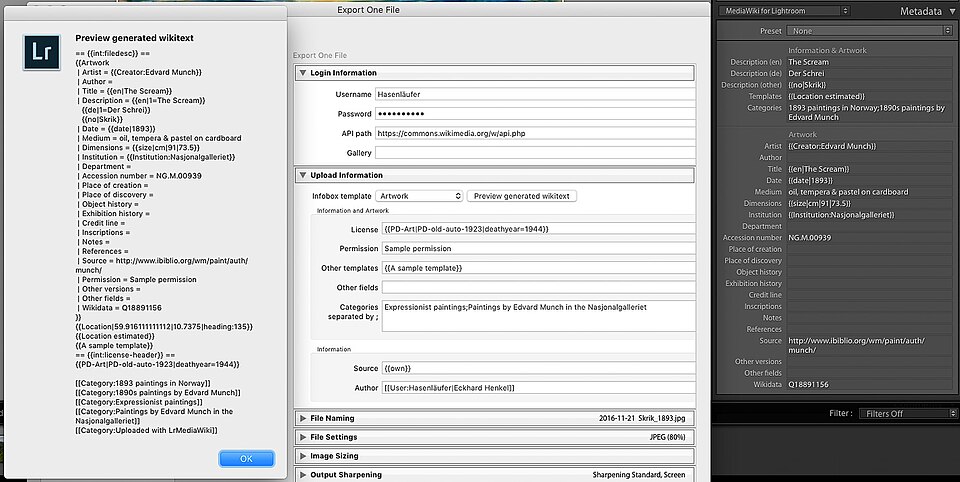Click the Permission field in export dialog
The image size is (960, 482).
coord(539,249)
